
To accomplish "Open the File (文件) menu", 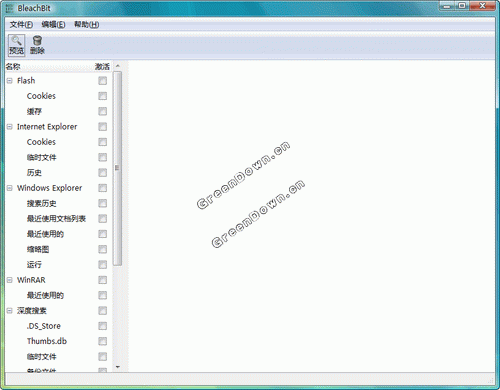I will point(21,24).
